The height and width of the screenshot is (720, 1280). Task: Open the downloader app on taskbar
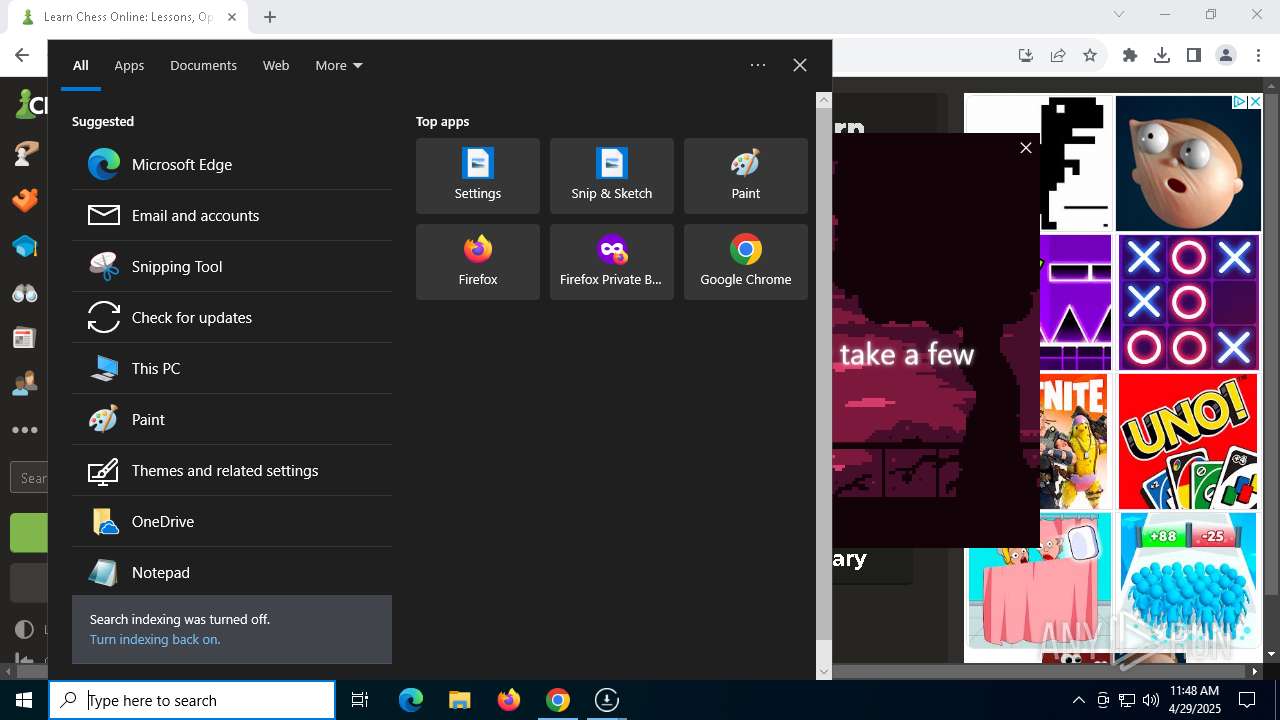click(x=607, y=700)
